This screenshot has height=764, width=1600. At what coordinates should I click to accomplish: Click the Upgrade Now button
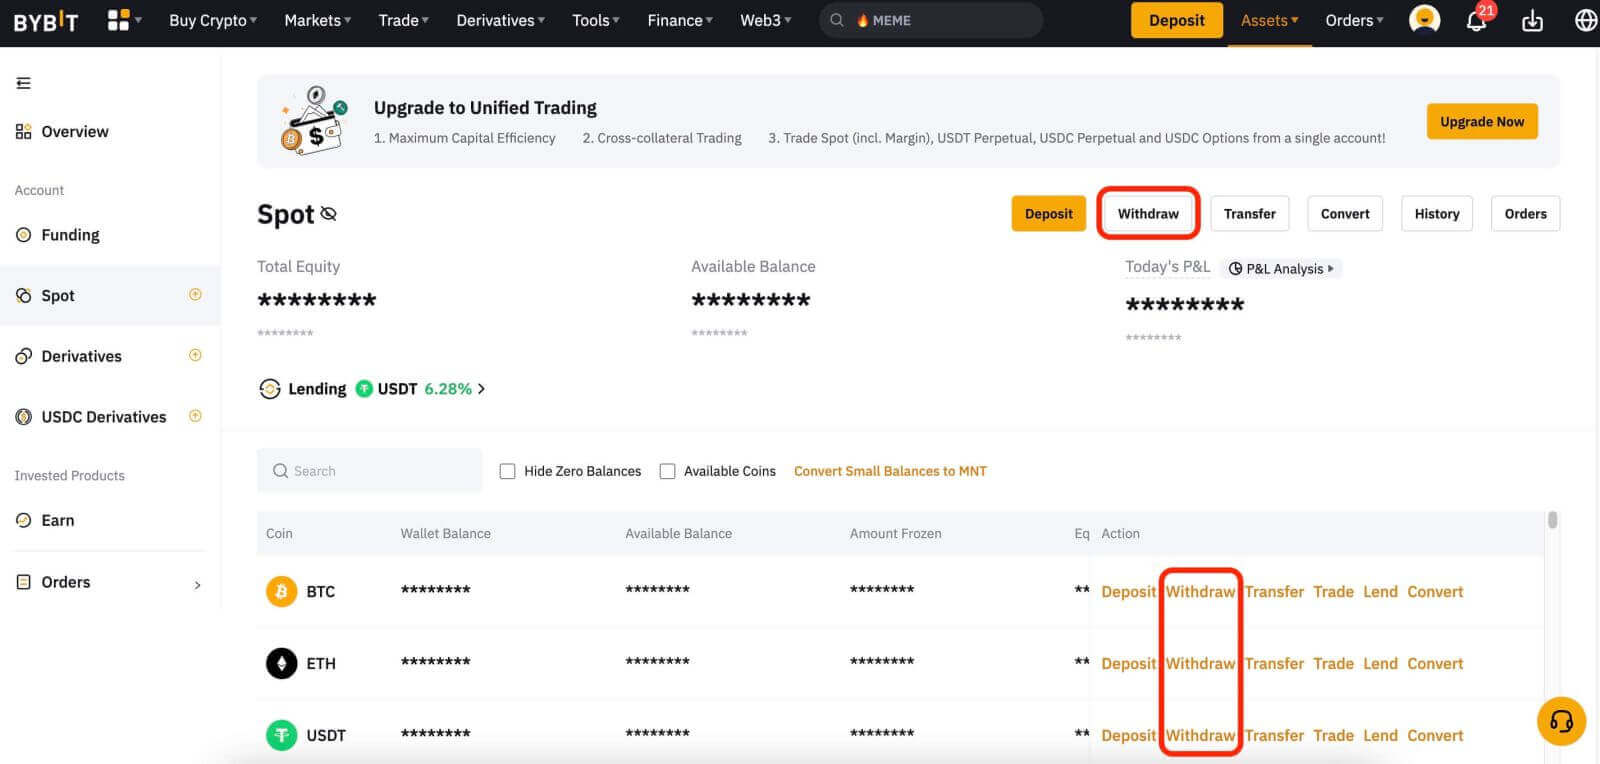click(1481, 122)
